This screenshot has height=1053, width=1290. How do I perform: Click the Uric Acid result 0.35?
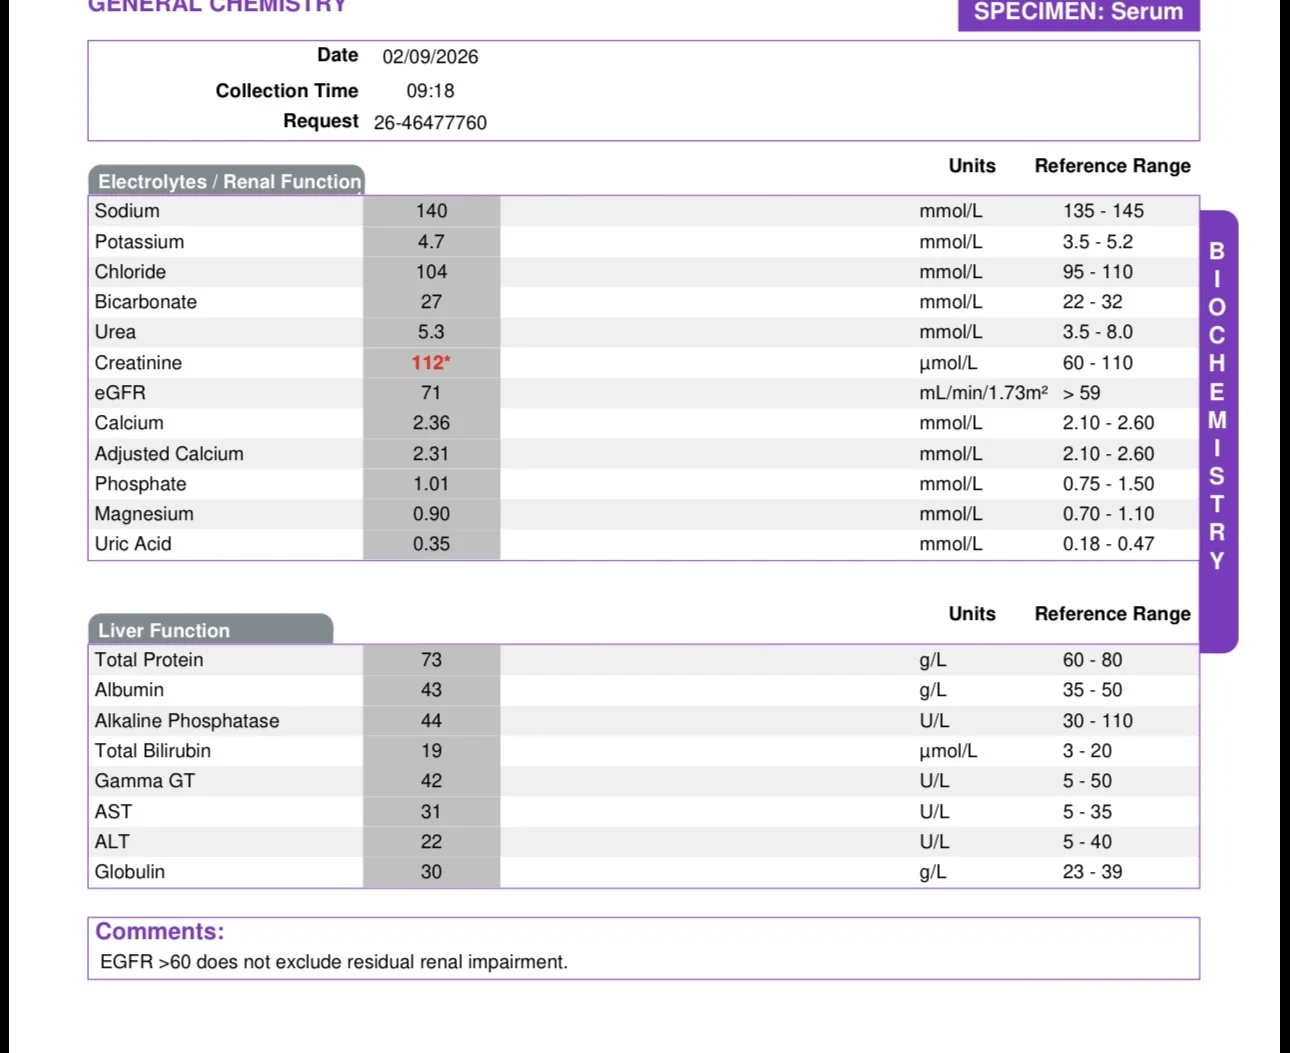[x=431, y=544]
